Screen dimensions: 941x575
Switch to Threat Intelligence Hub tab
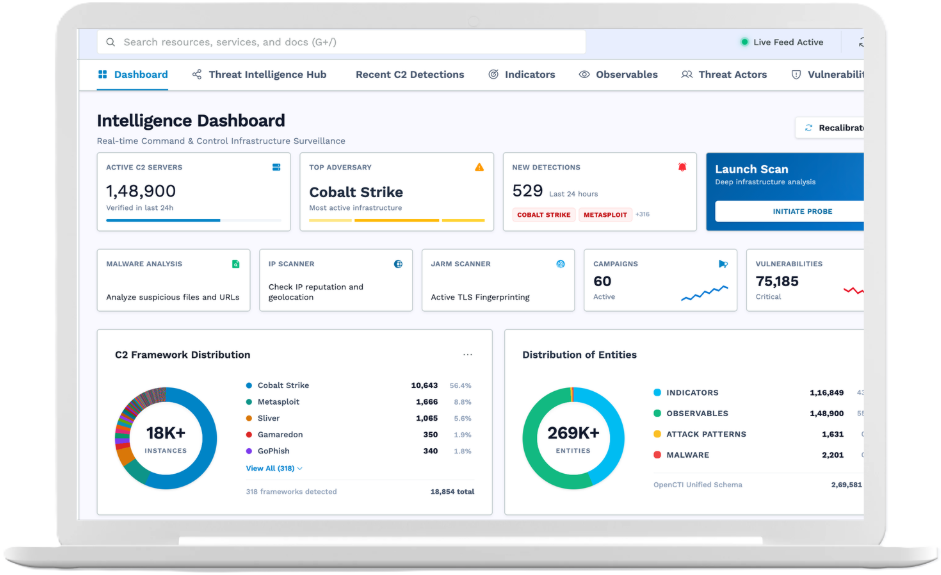259,74
